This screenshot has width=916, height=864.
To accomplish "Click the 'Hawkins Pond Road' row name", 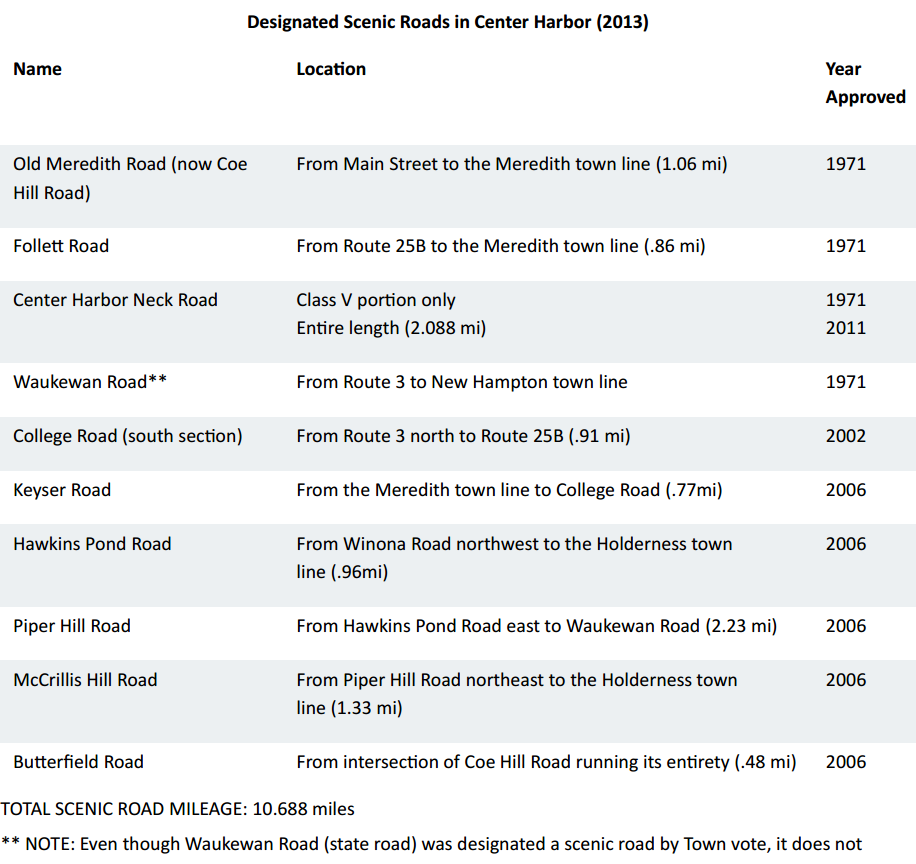I will 92,544.
